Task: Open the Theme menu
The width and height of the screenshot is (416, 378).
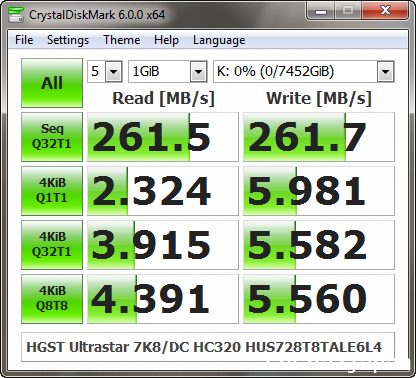Action: pos(122,40)
